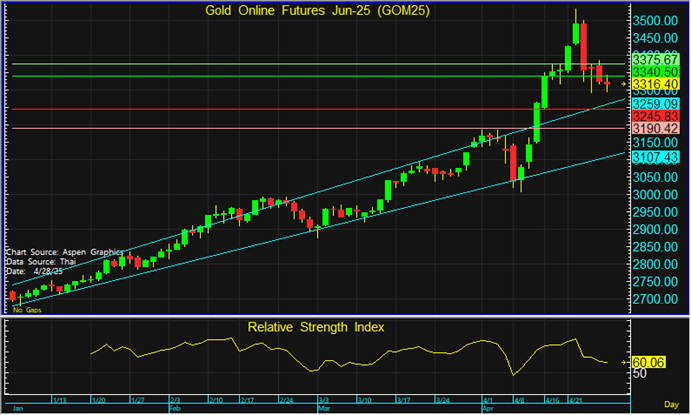Image resolution: width=691 pixels, height=415 pixels.
Task: Click the 3500.00 price axis label
Action: tap(657, 22)
